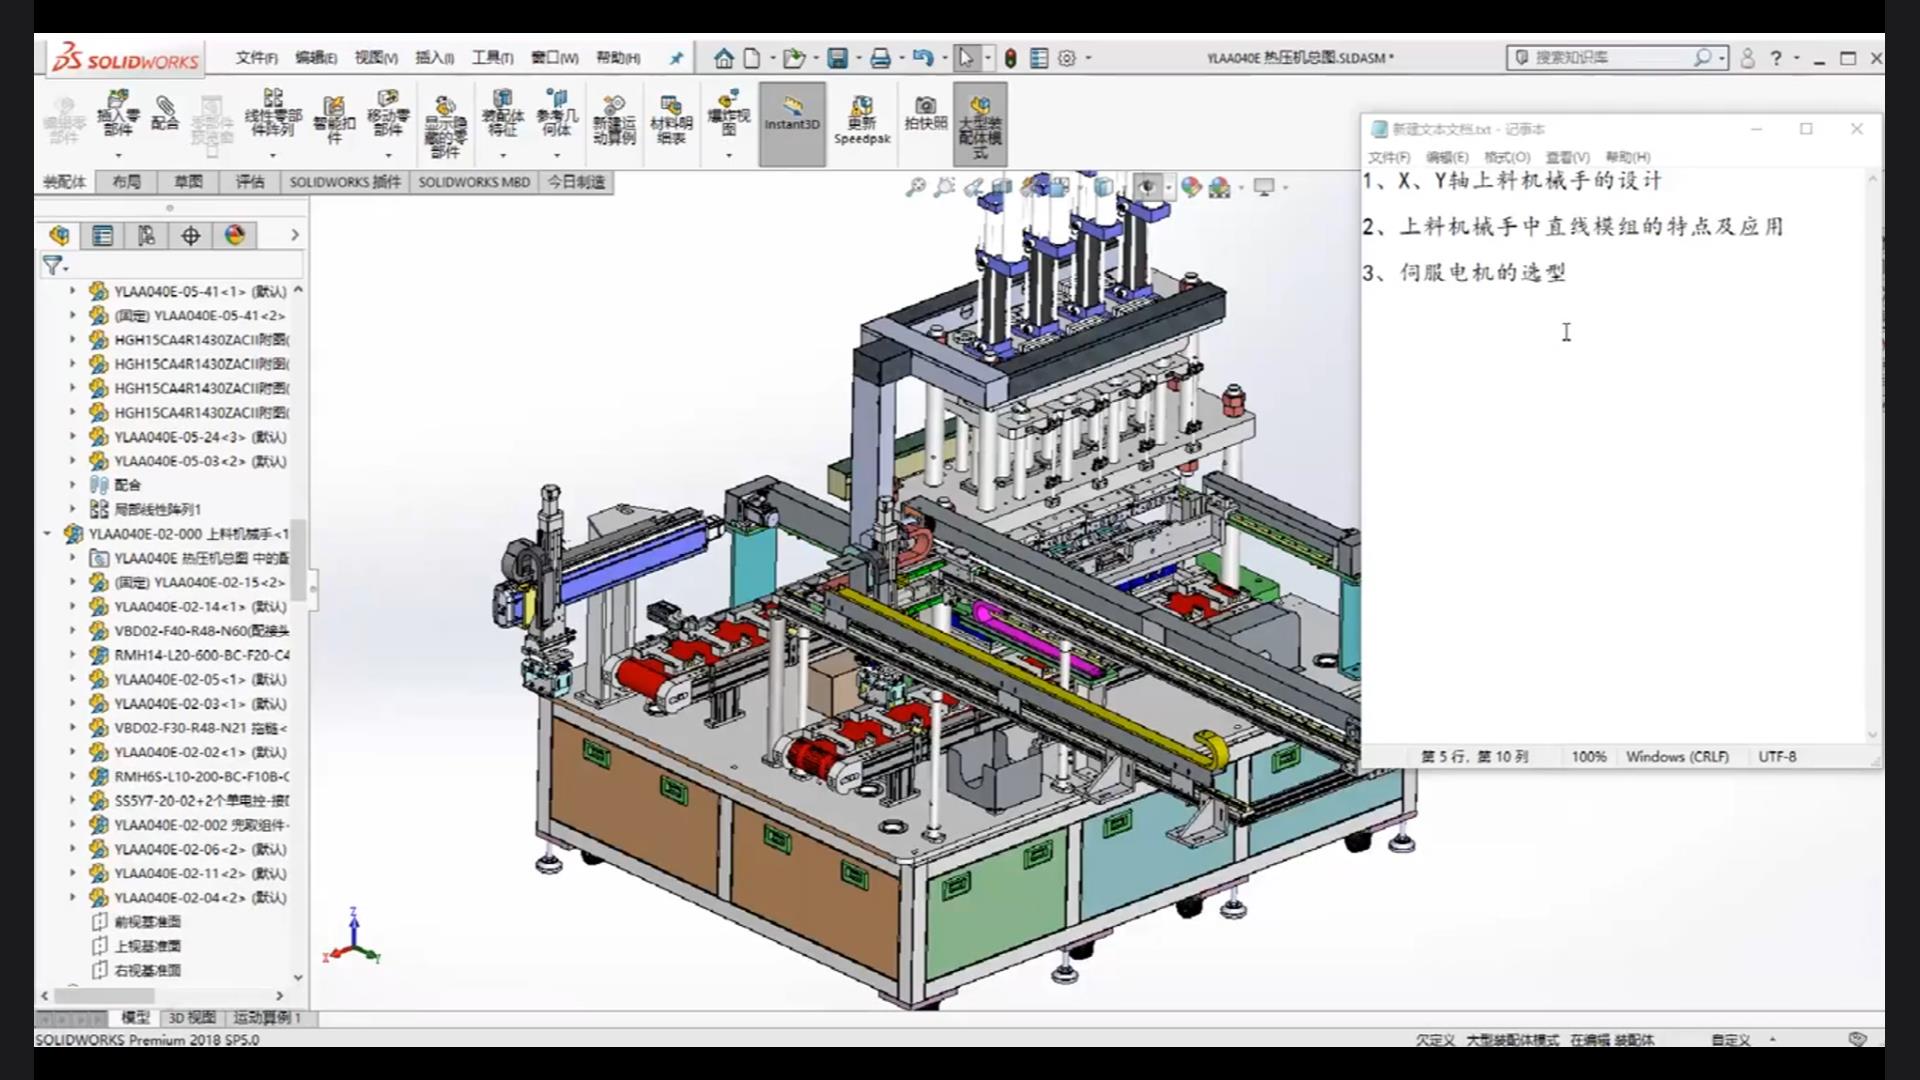Toggle the menu bar pin icon
The image size is (1920, 1080).
(676, 58)
